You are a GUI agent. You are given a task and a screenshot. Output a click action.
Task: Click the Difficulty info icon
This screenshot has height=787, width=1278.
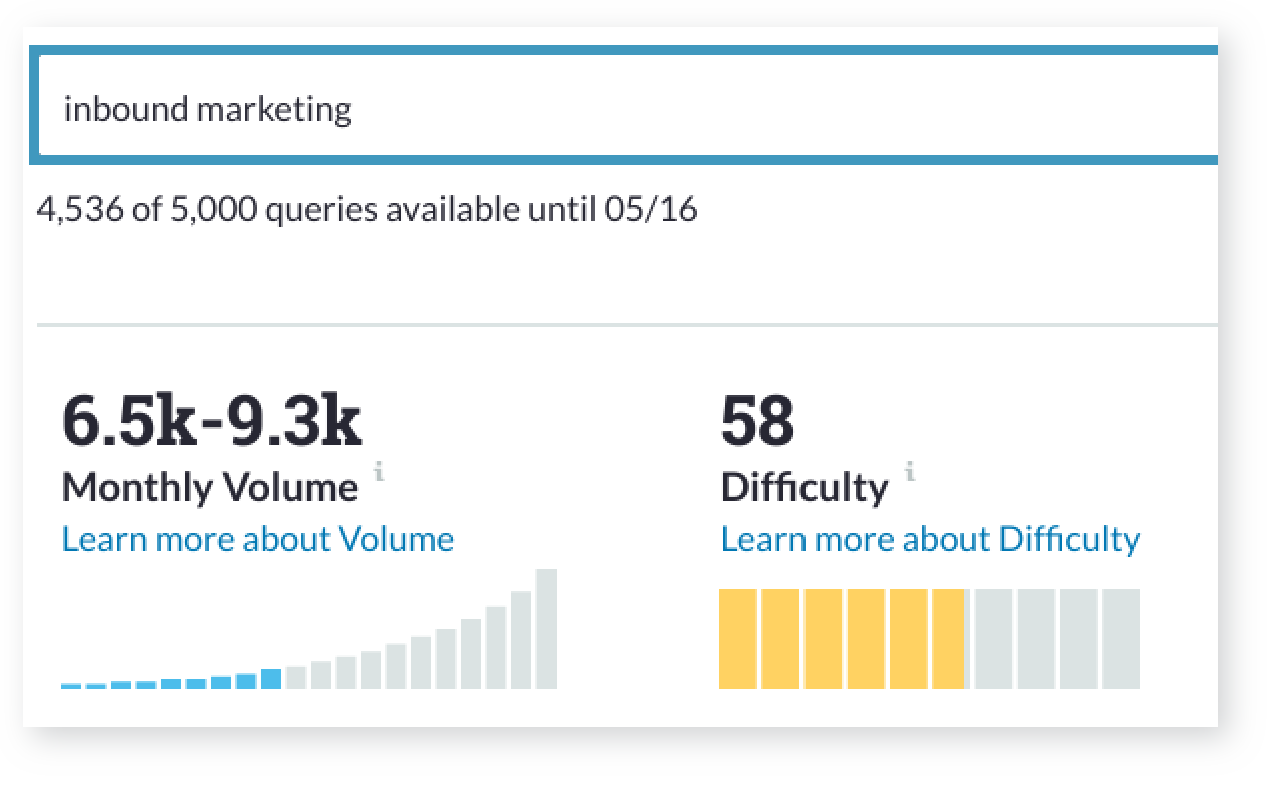coord(909,472)
